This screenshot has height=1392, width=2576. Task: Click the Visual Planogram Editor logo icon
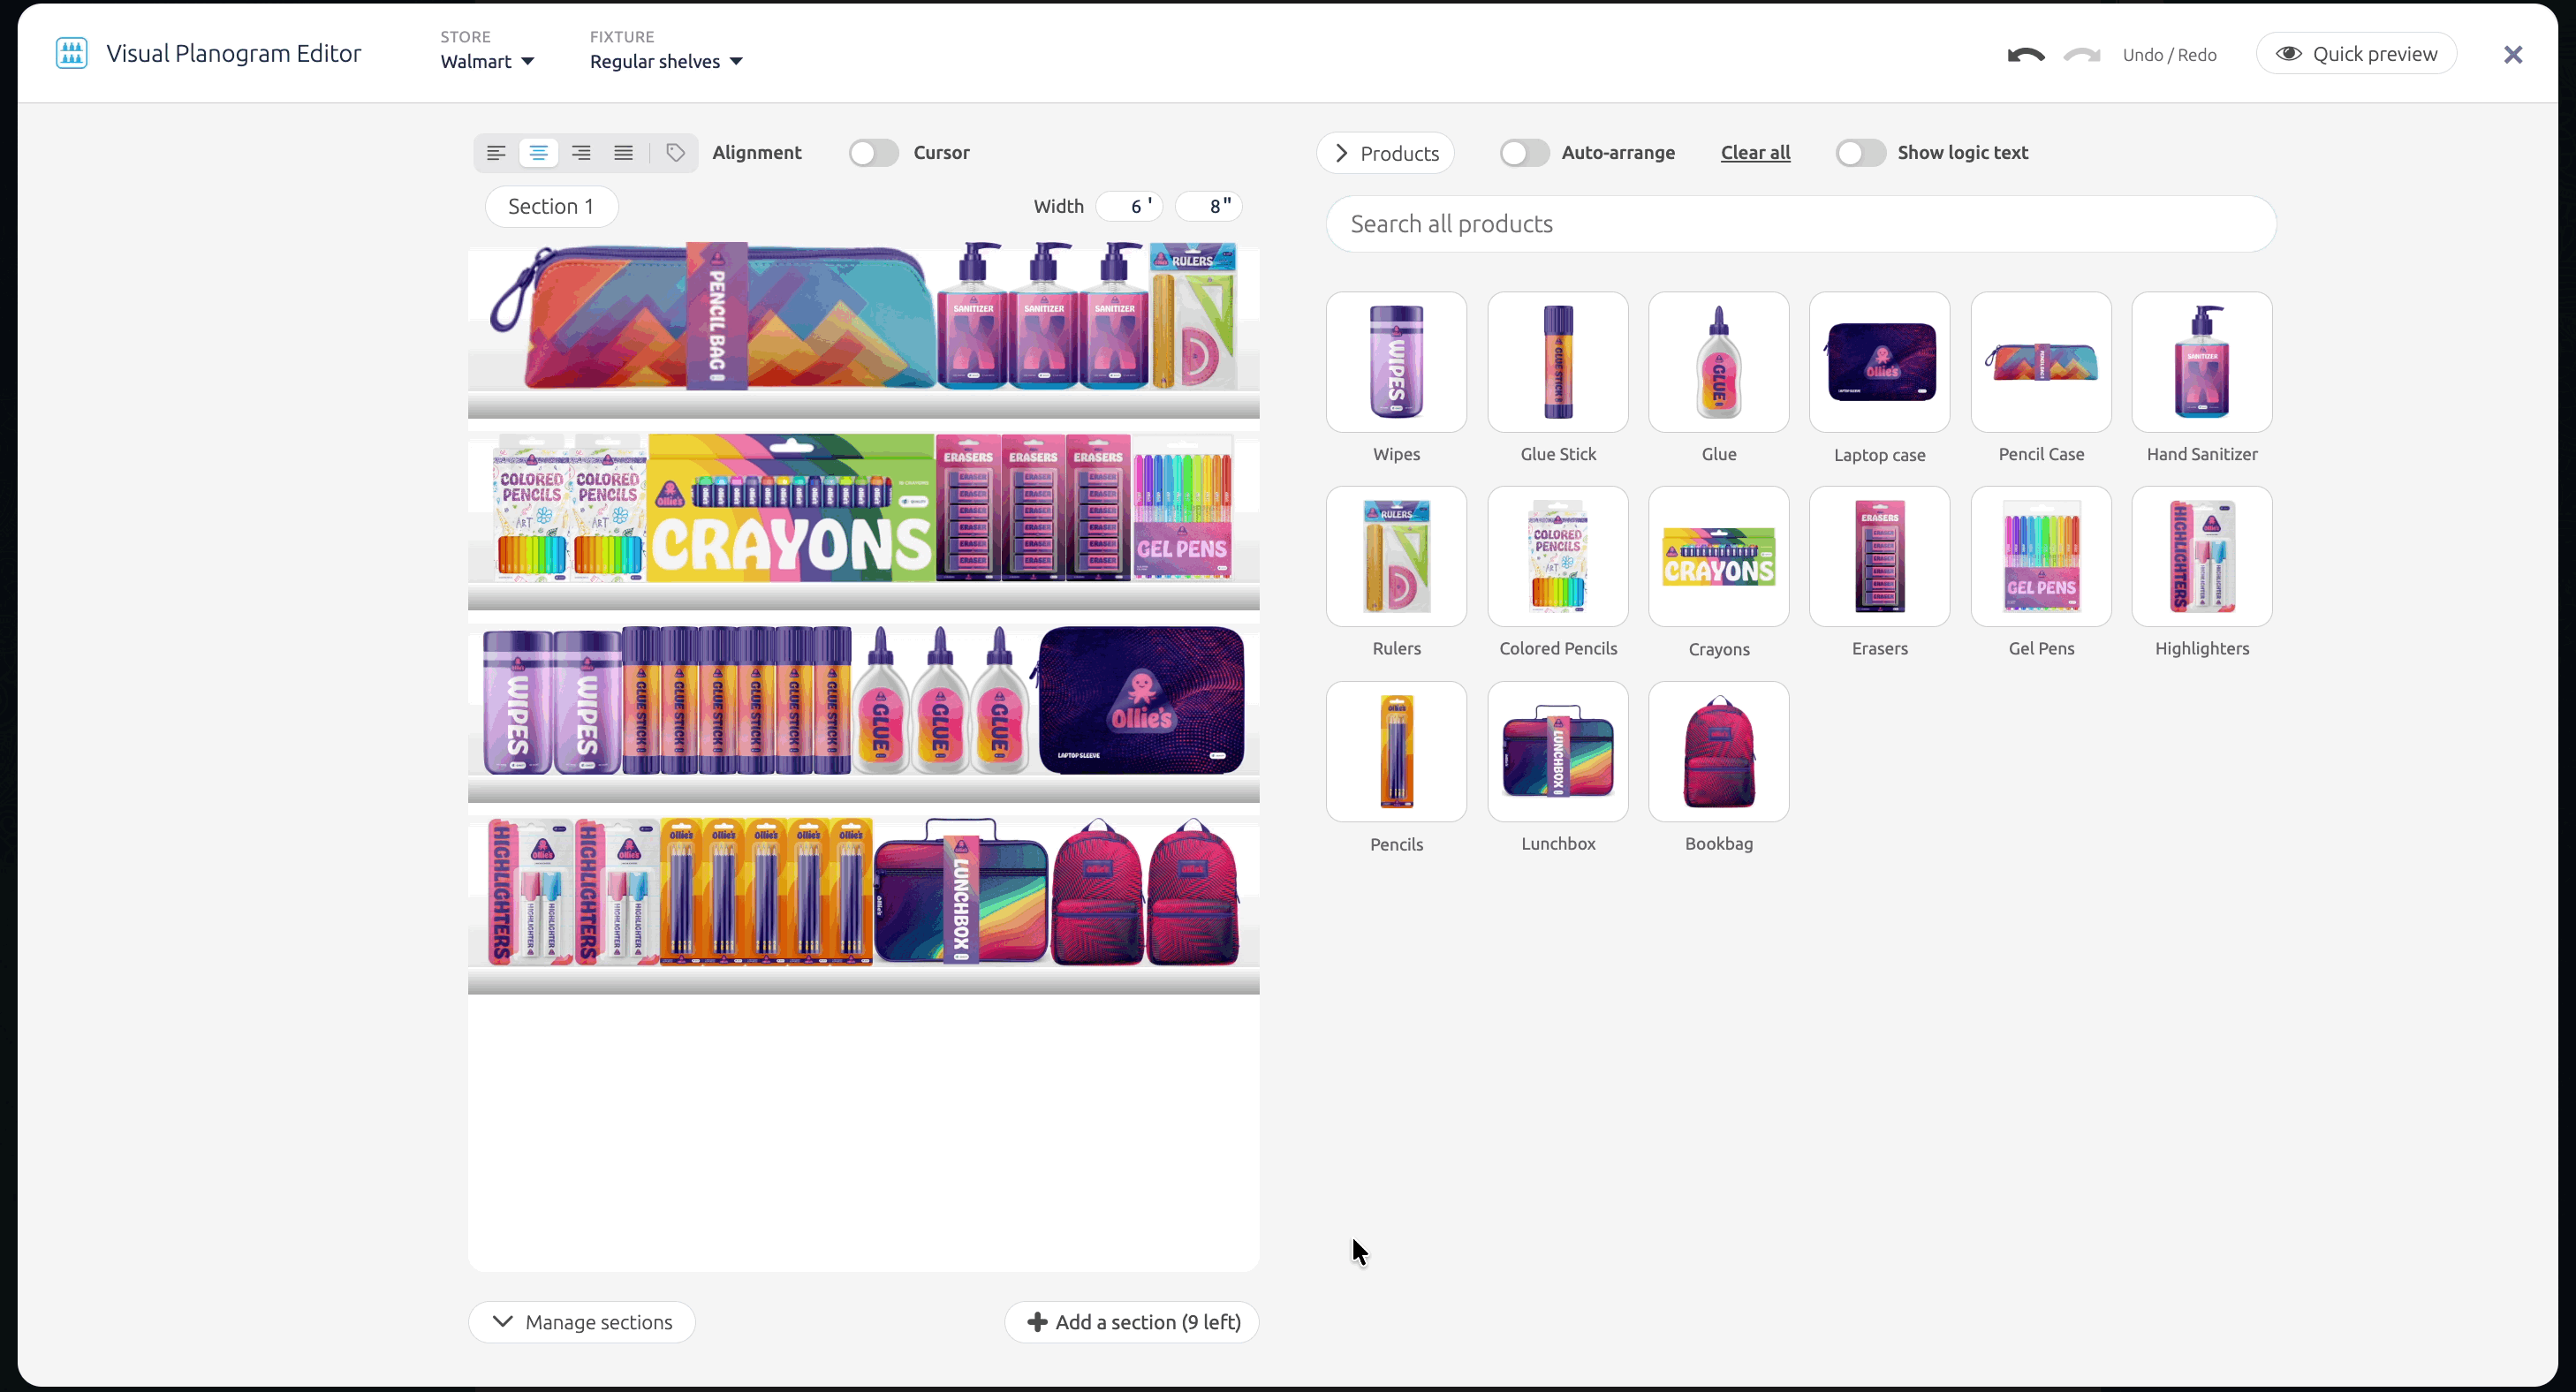point(71,53)
